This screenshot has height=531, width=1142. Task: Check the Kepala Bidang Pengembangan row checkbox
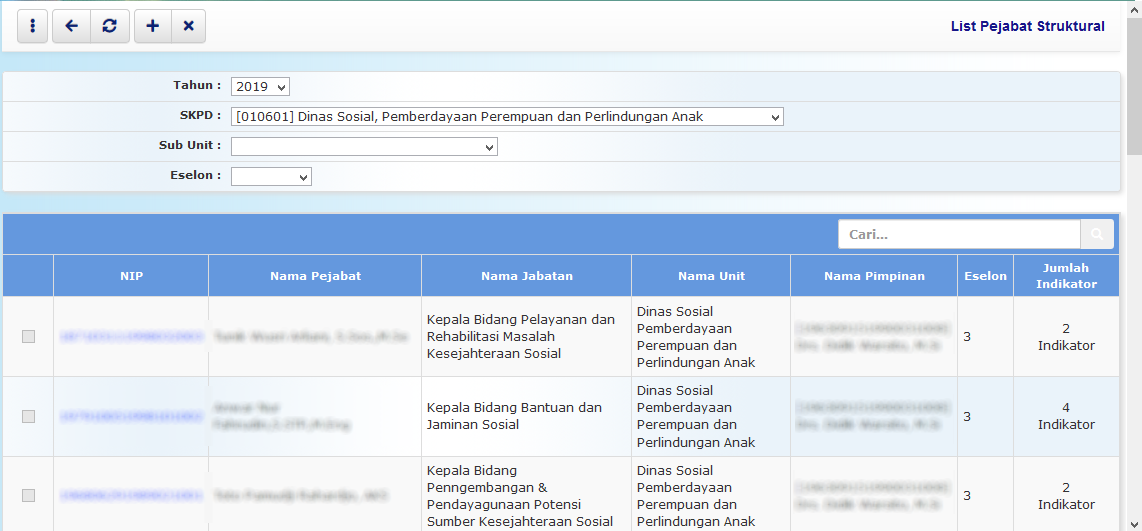[x=28, y=495]
